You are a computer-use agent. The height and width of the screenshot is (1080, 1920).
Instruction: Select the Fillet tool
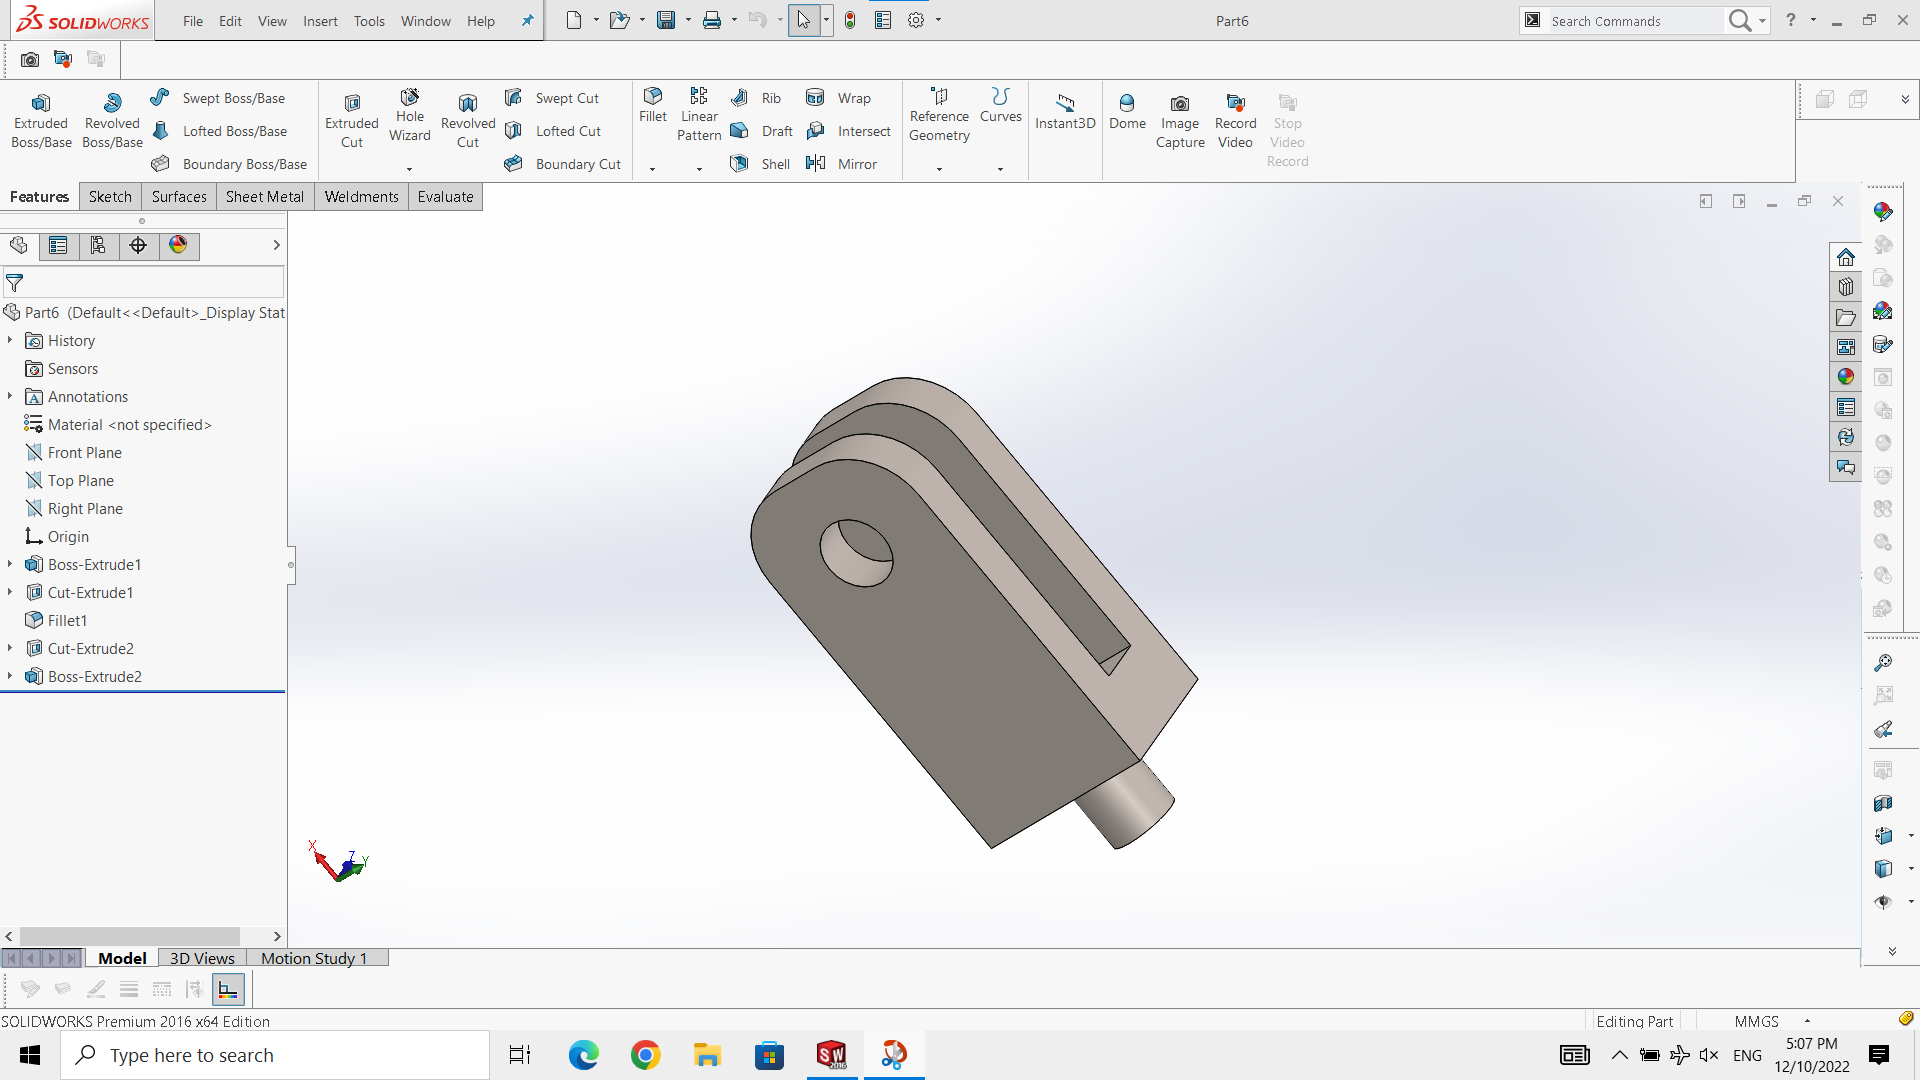653,105
